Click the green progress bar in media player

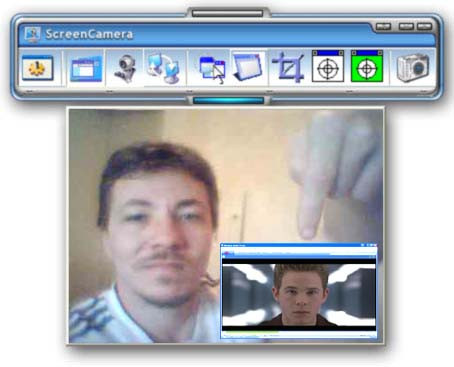[251, 332]
